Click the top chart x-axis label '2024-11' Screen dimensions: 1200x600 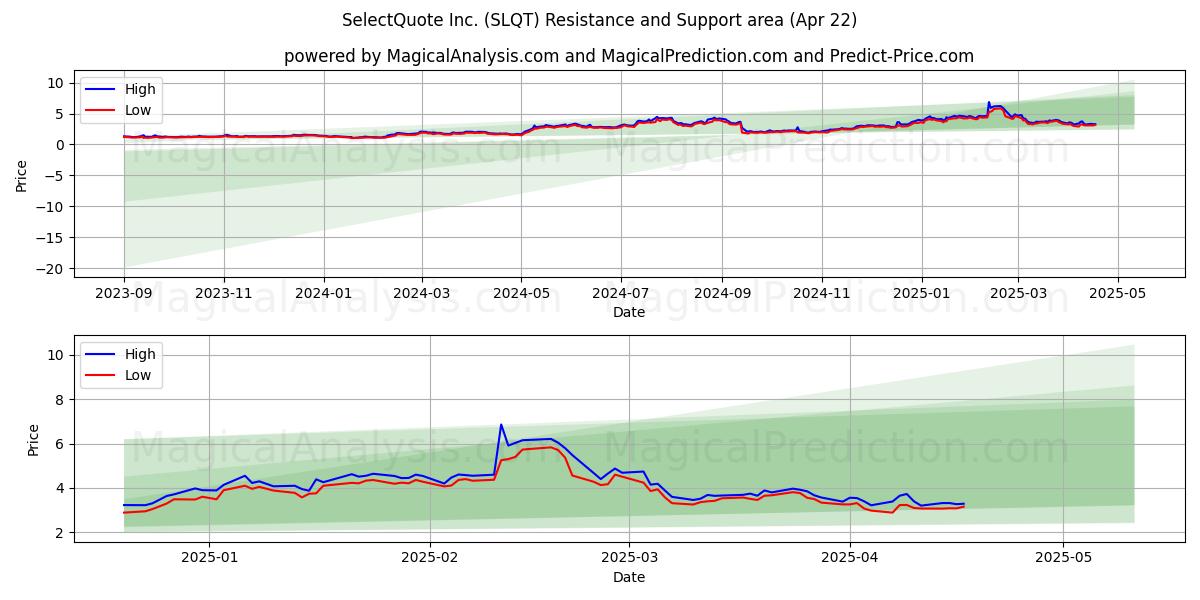click(x=821, y=294)
